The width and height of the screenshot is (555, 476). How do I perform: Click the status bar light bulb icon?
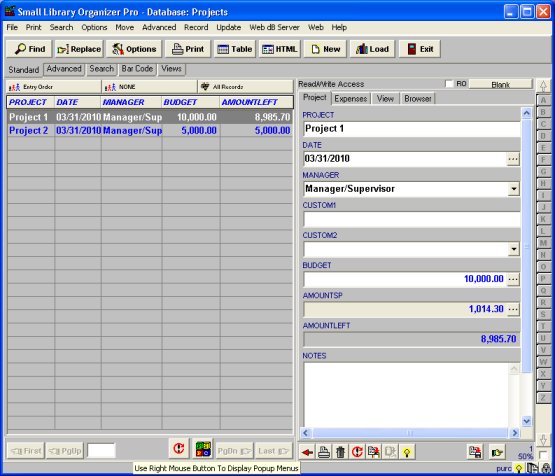tap(519, 469)
